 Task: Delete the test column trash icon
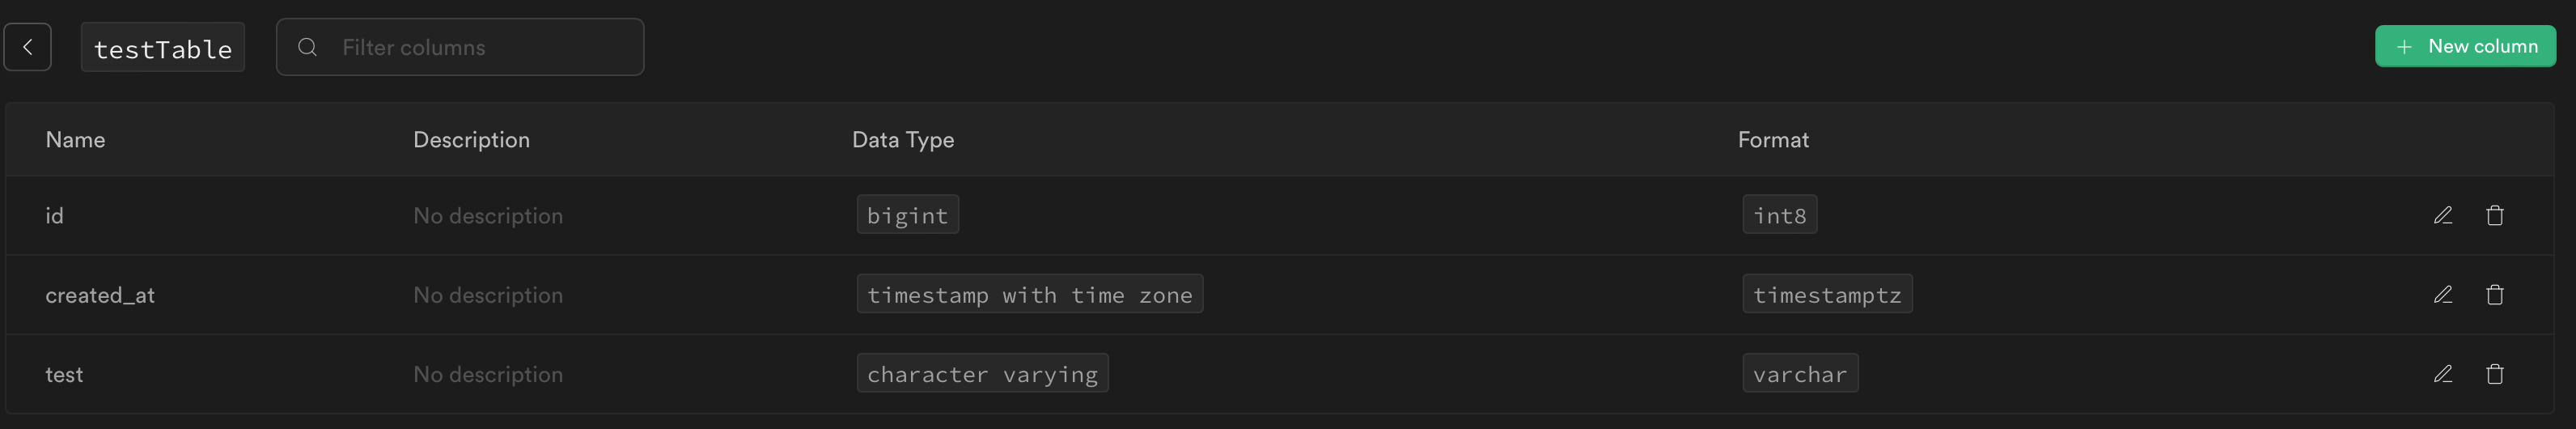pyautogui.click(x=2494, y=373)
